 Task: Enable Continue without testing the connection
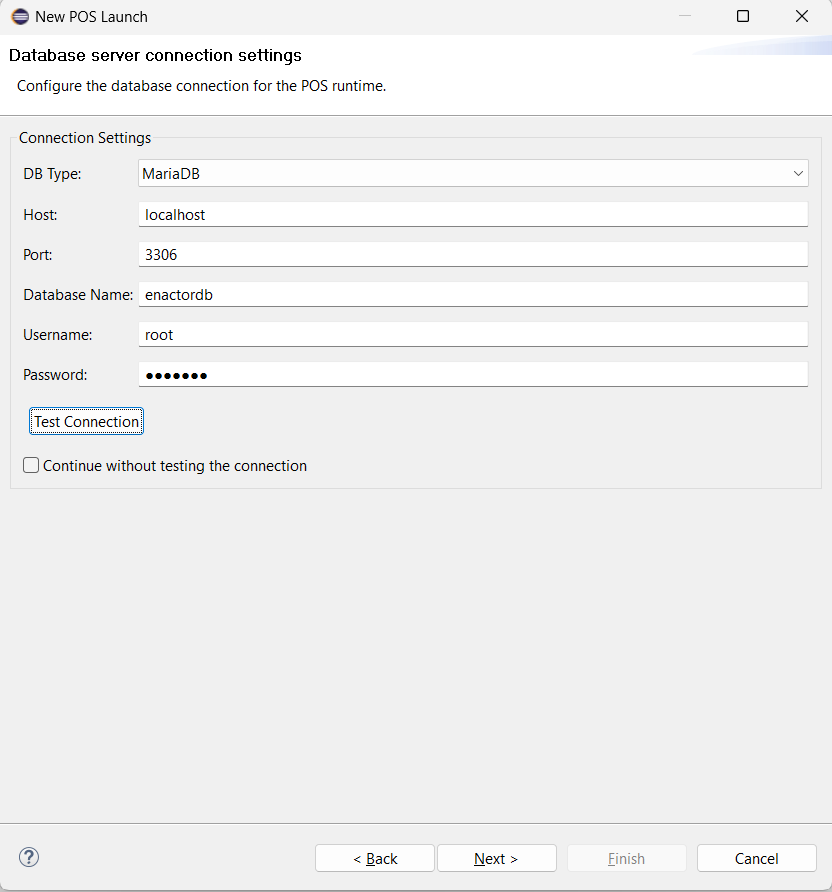pos(31,465)
